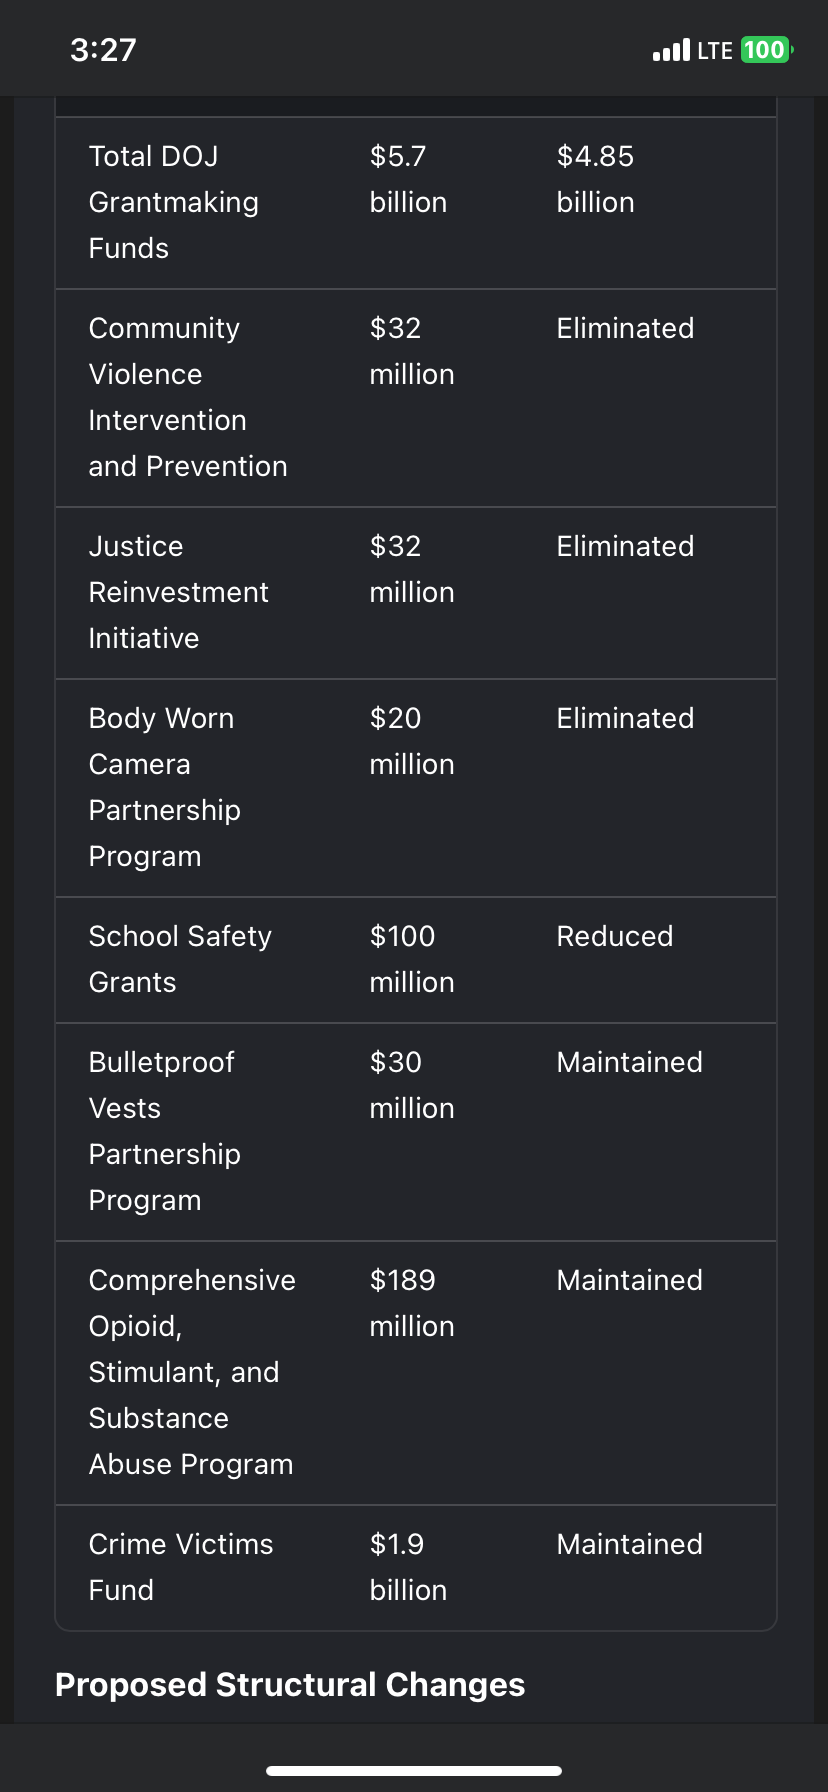Tap the $100 million amount
Image resolution: width=828 pixels, height=1792 pixels.
click(411, 959)
